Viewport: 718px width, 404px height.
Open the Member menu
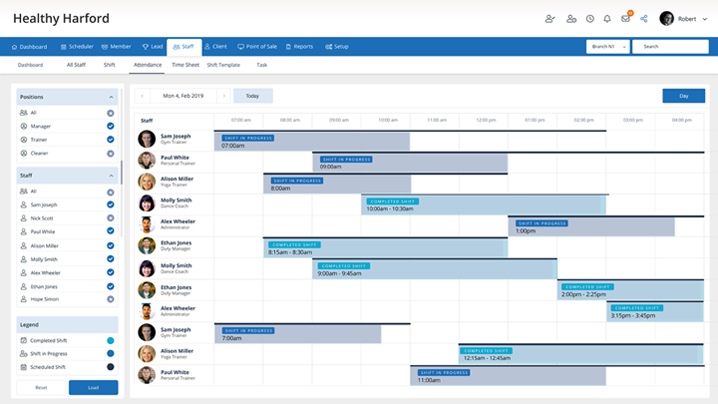pos(116,47)
